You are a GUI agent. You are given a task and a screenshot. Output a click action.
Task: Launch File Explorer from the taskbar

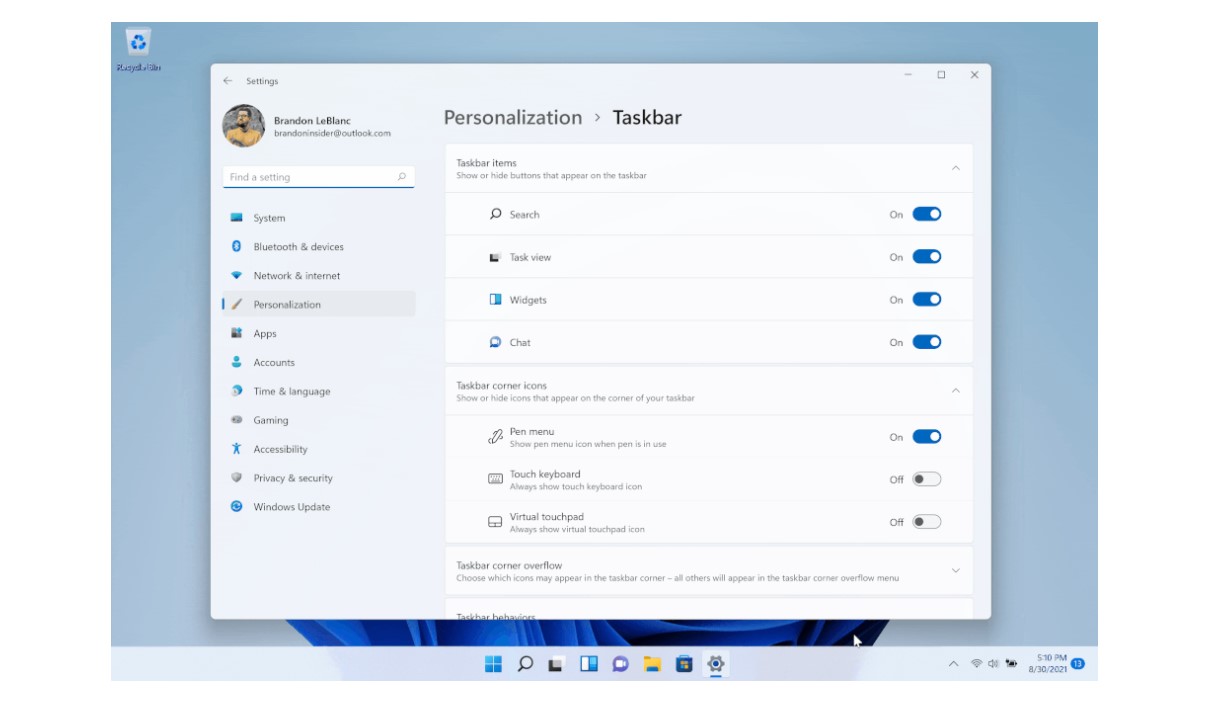652,664
